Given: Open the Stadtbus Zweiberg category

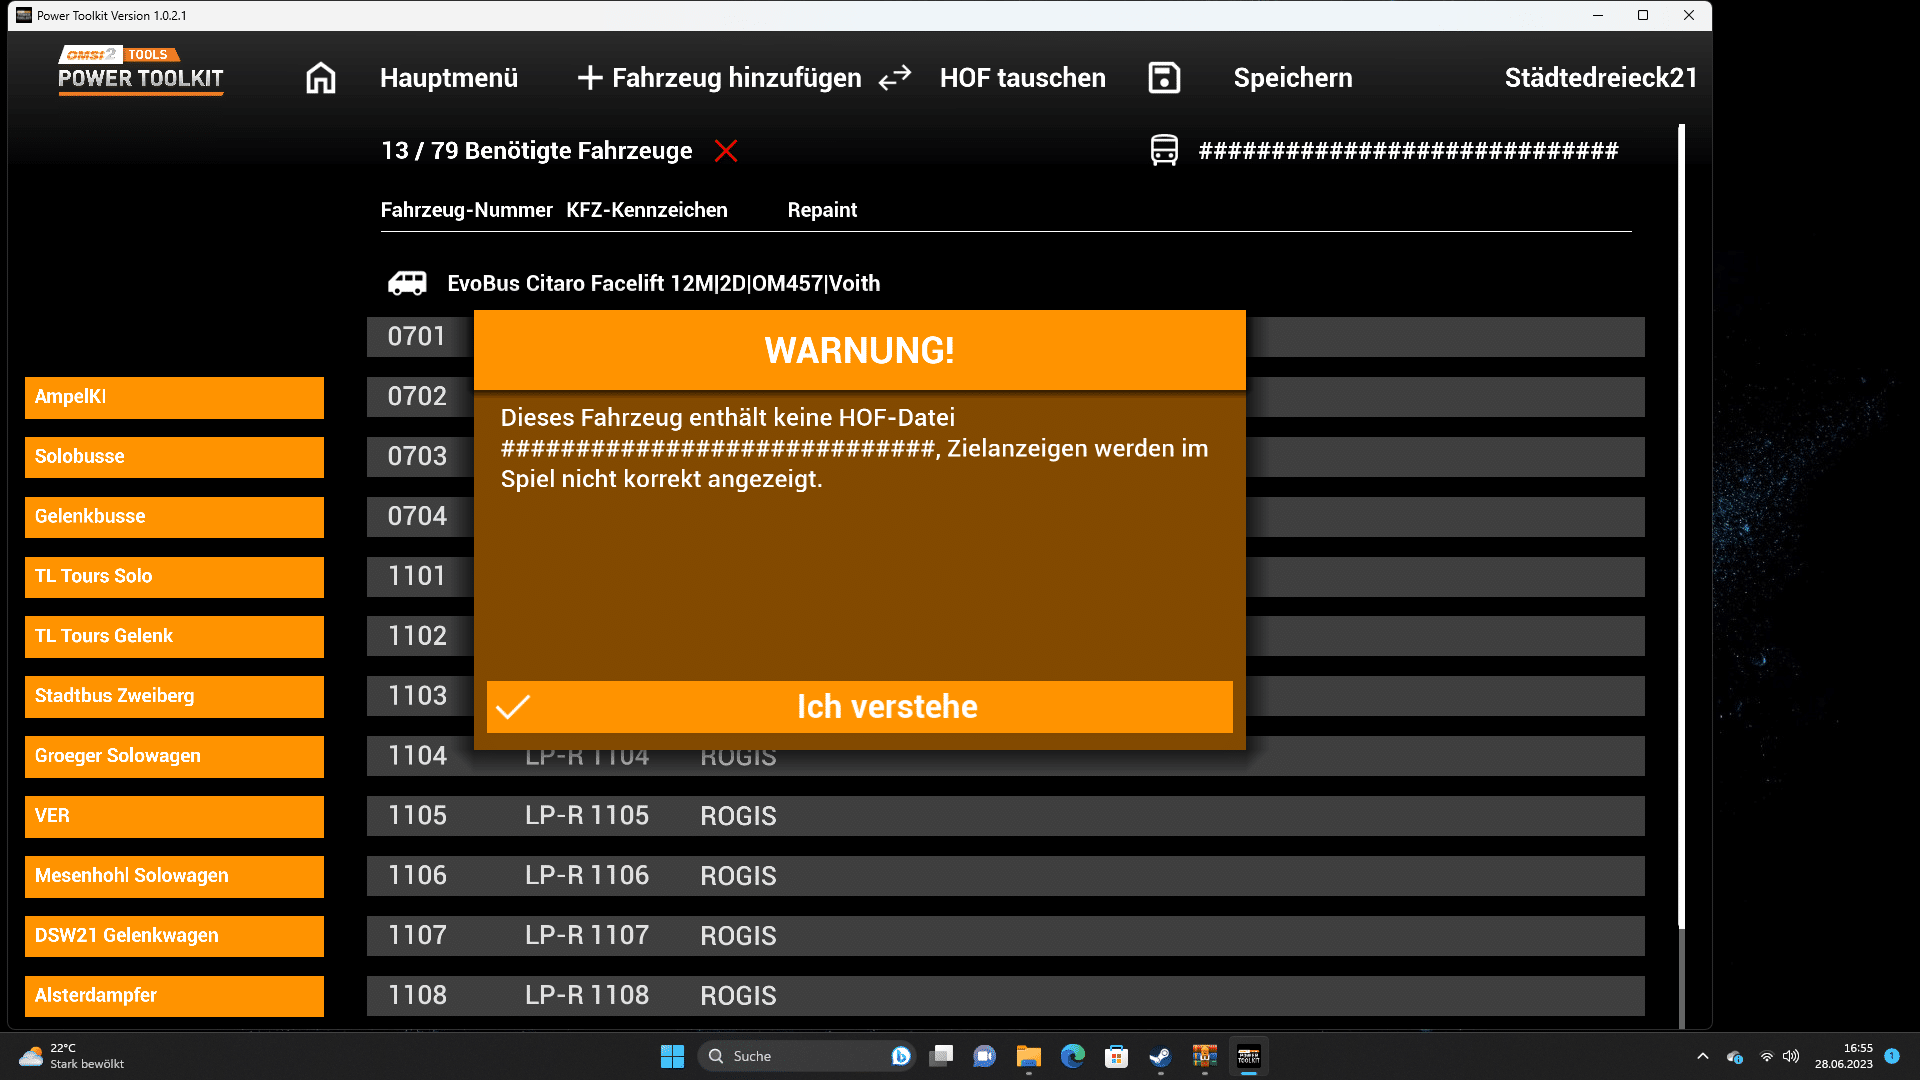Looking at the screenshot, I should tap(174, 696).
